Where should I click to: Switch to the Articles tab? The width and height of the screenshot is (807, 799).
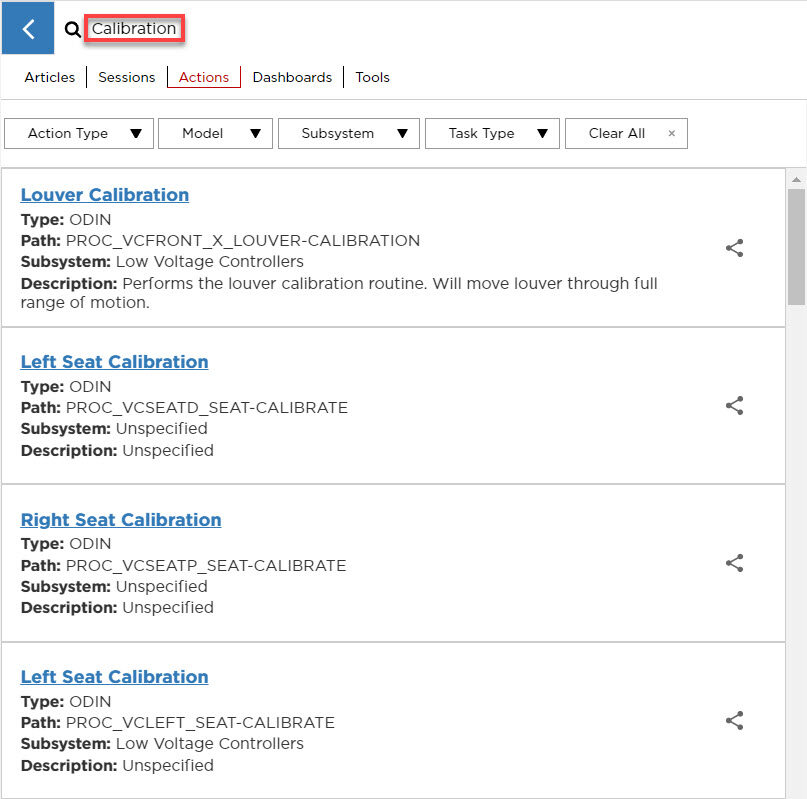50,77
